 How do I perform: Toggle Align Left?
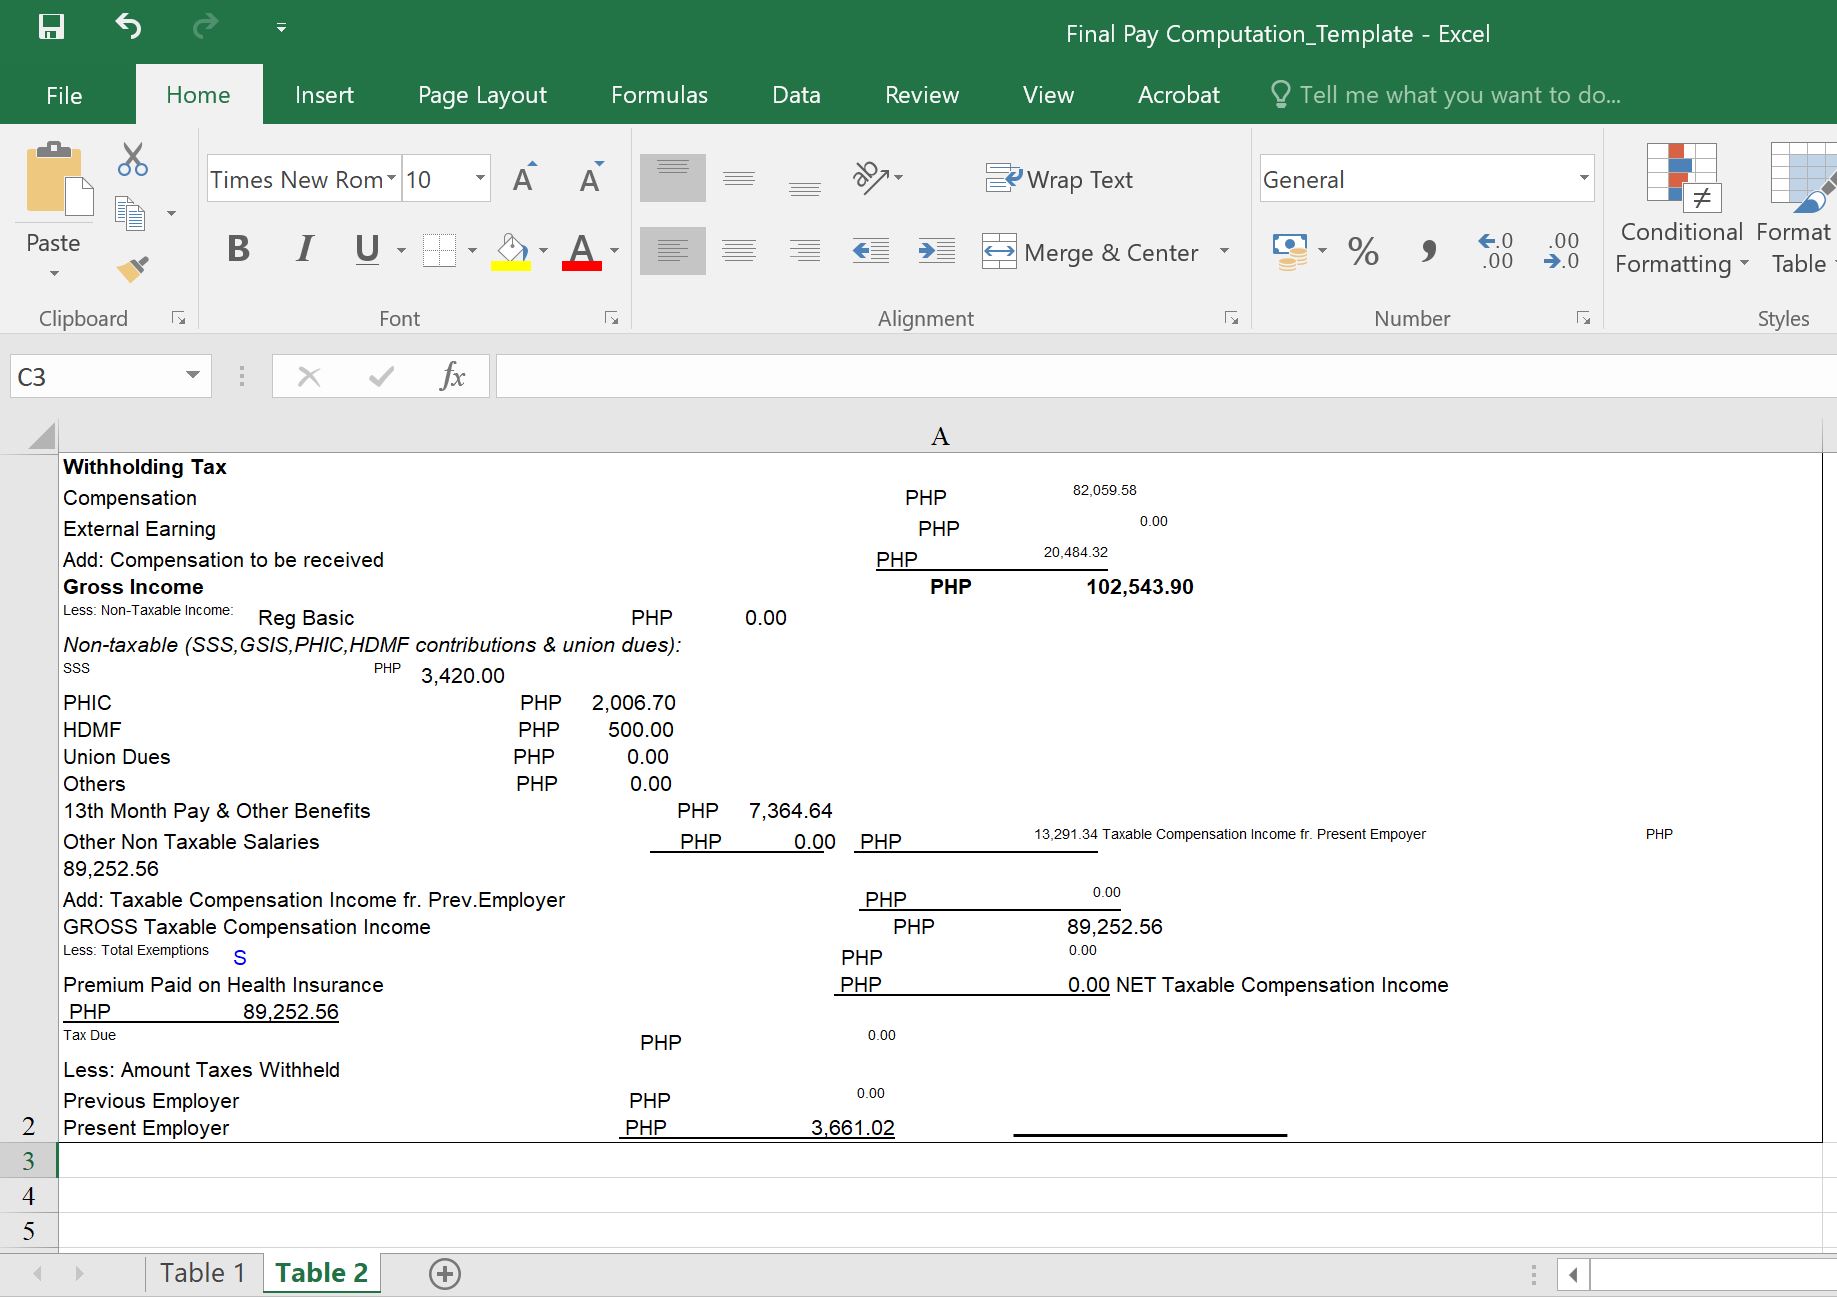point(673,250)
